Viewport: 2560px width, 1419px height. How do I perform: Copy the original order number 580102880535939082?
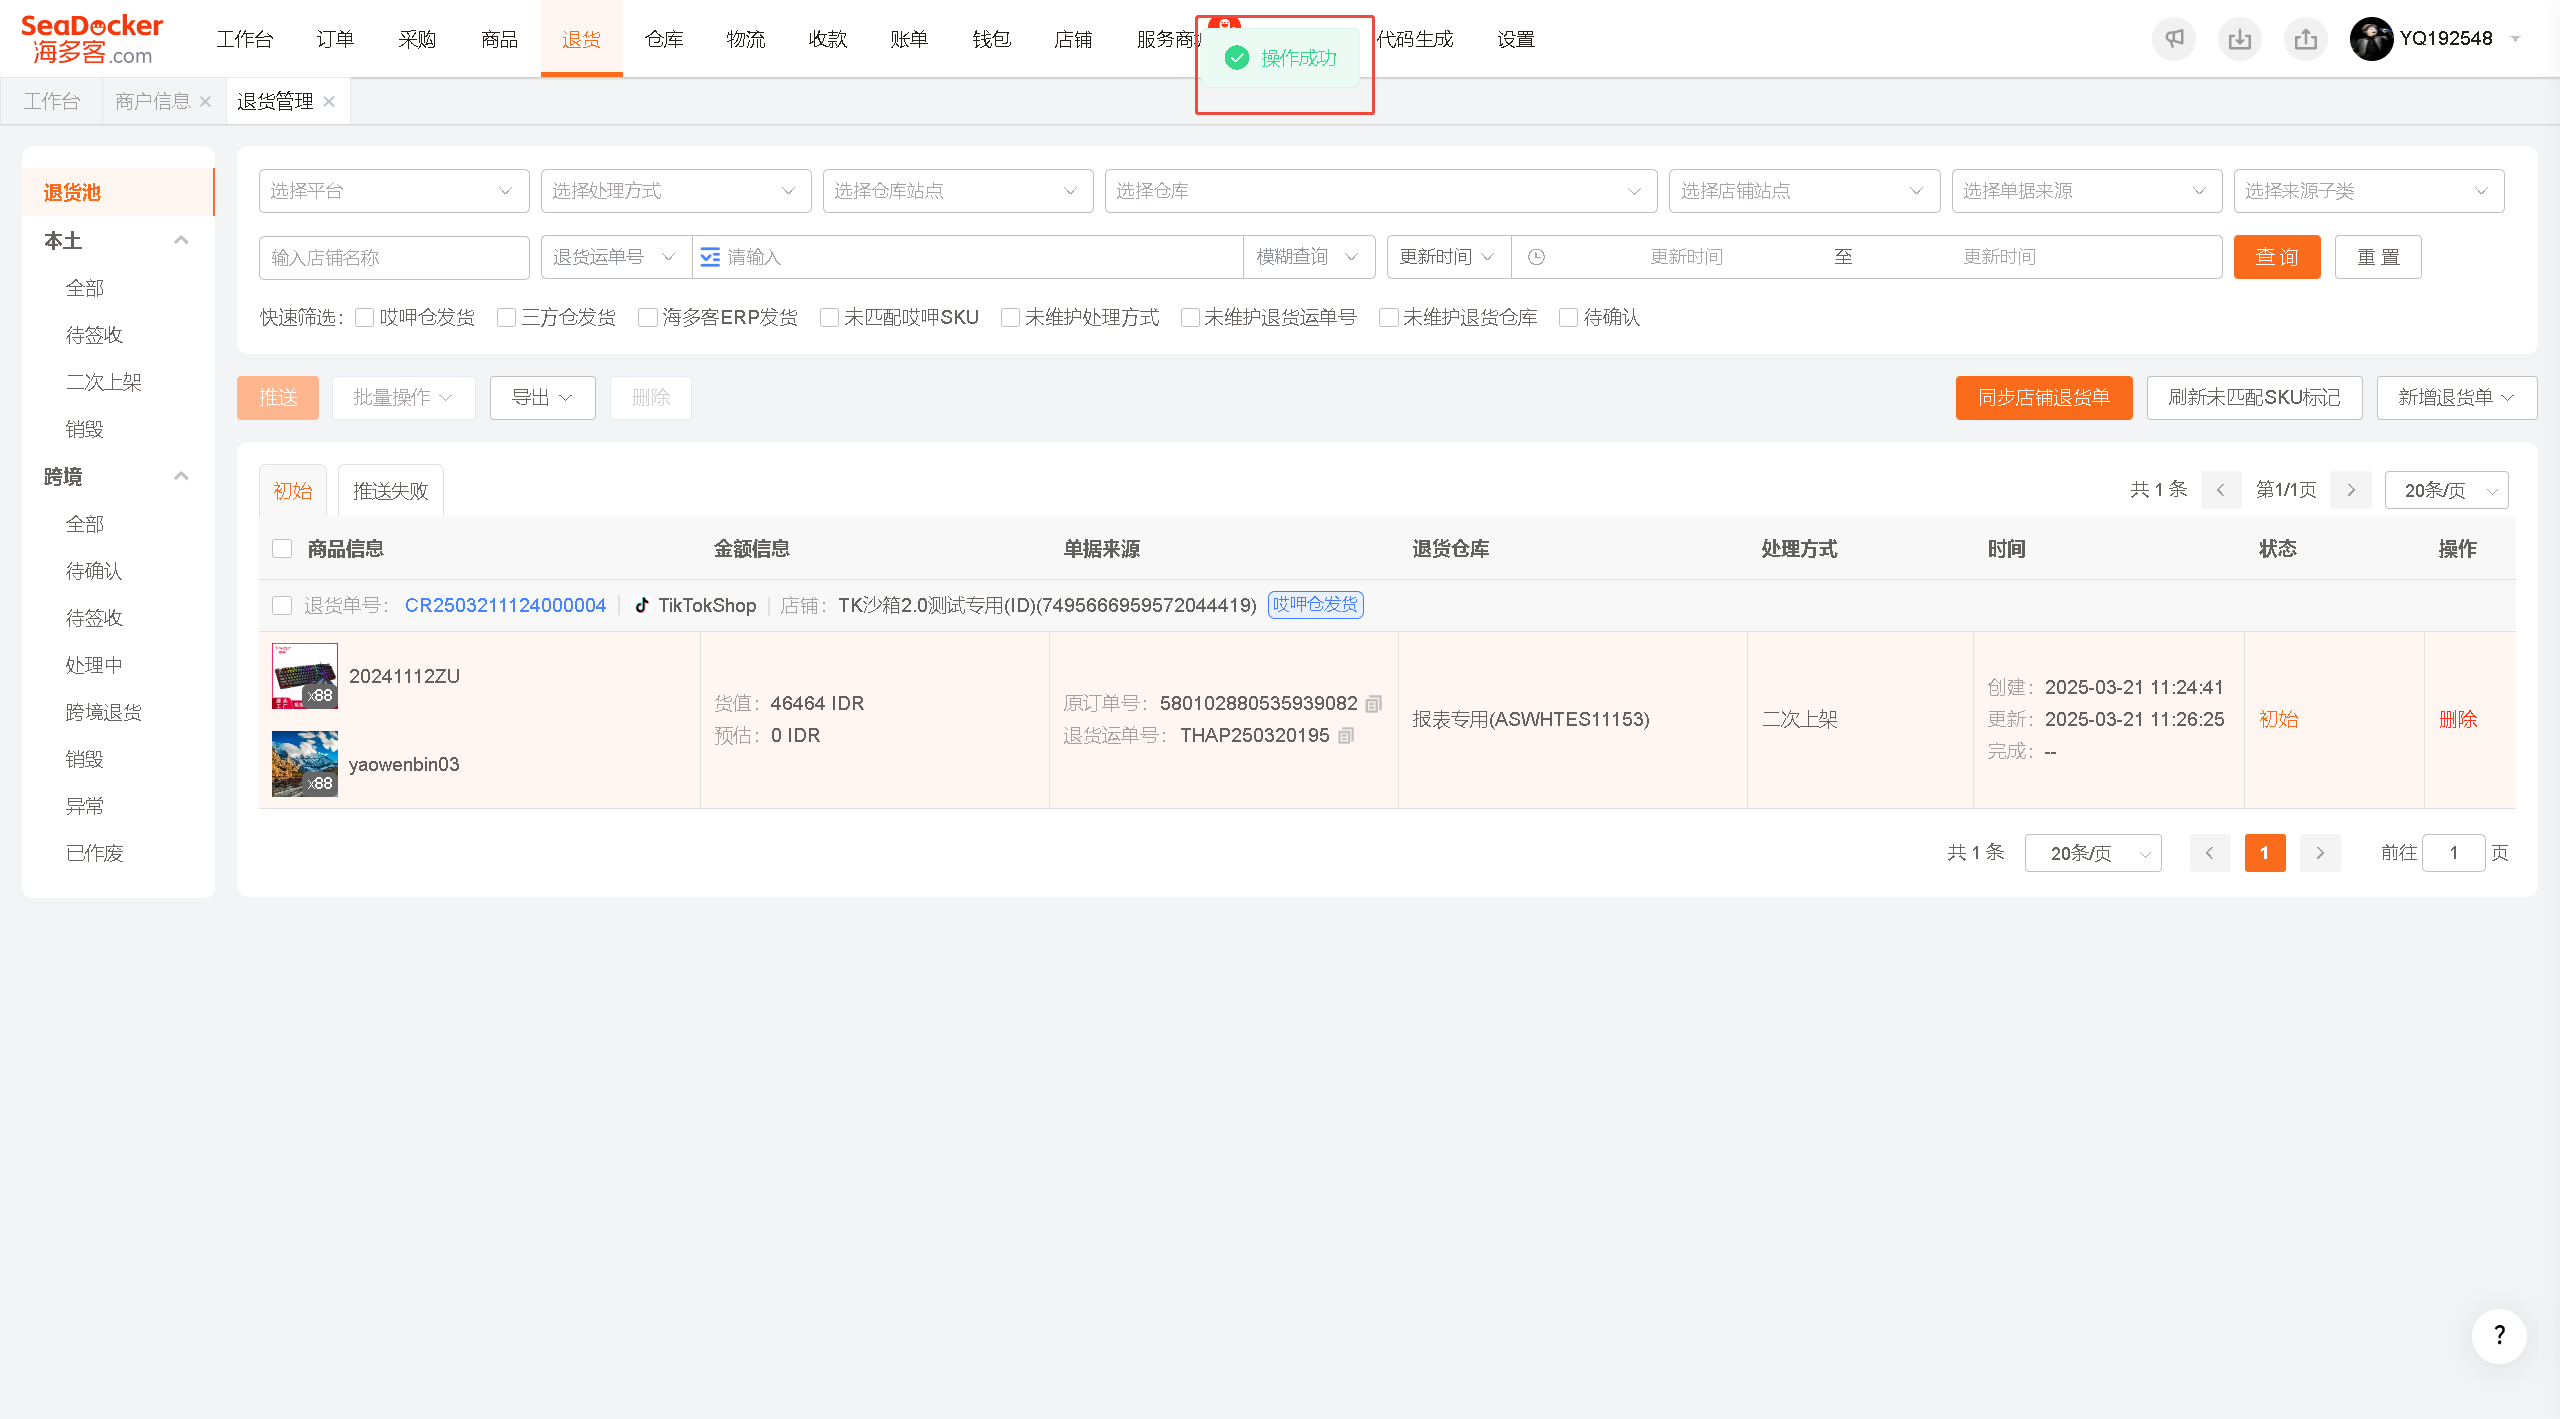point(1374,704)
